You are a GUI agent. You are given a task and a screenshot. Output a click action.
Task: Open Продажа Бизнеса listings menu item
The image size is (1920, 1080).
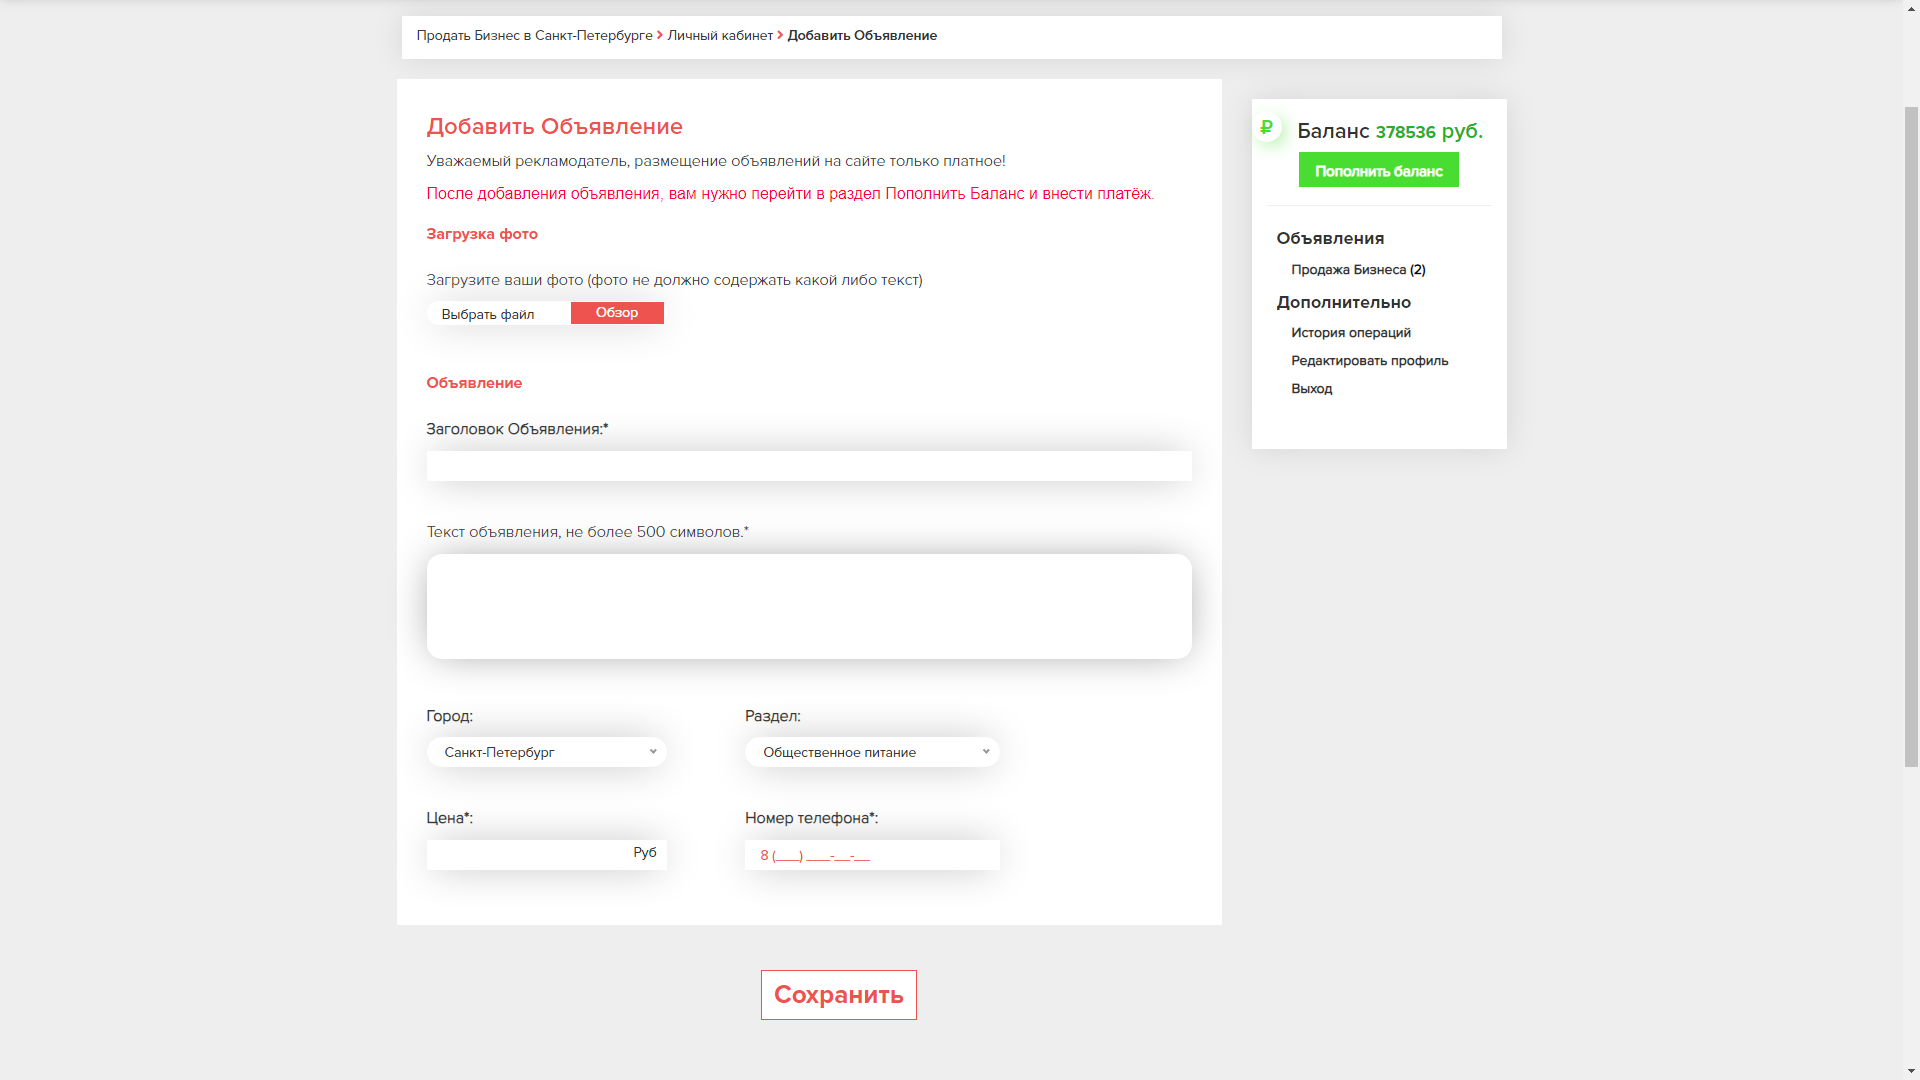1357,270
